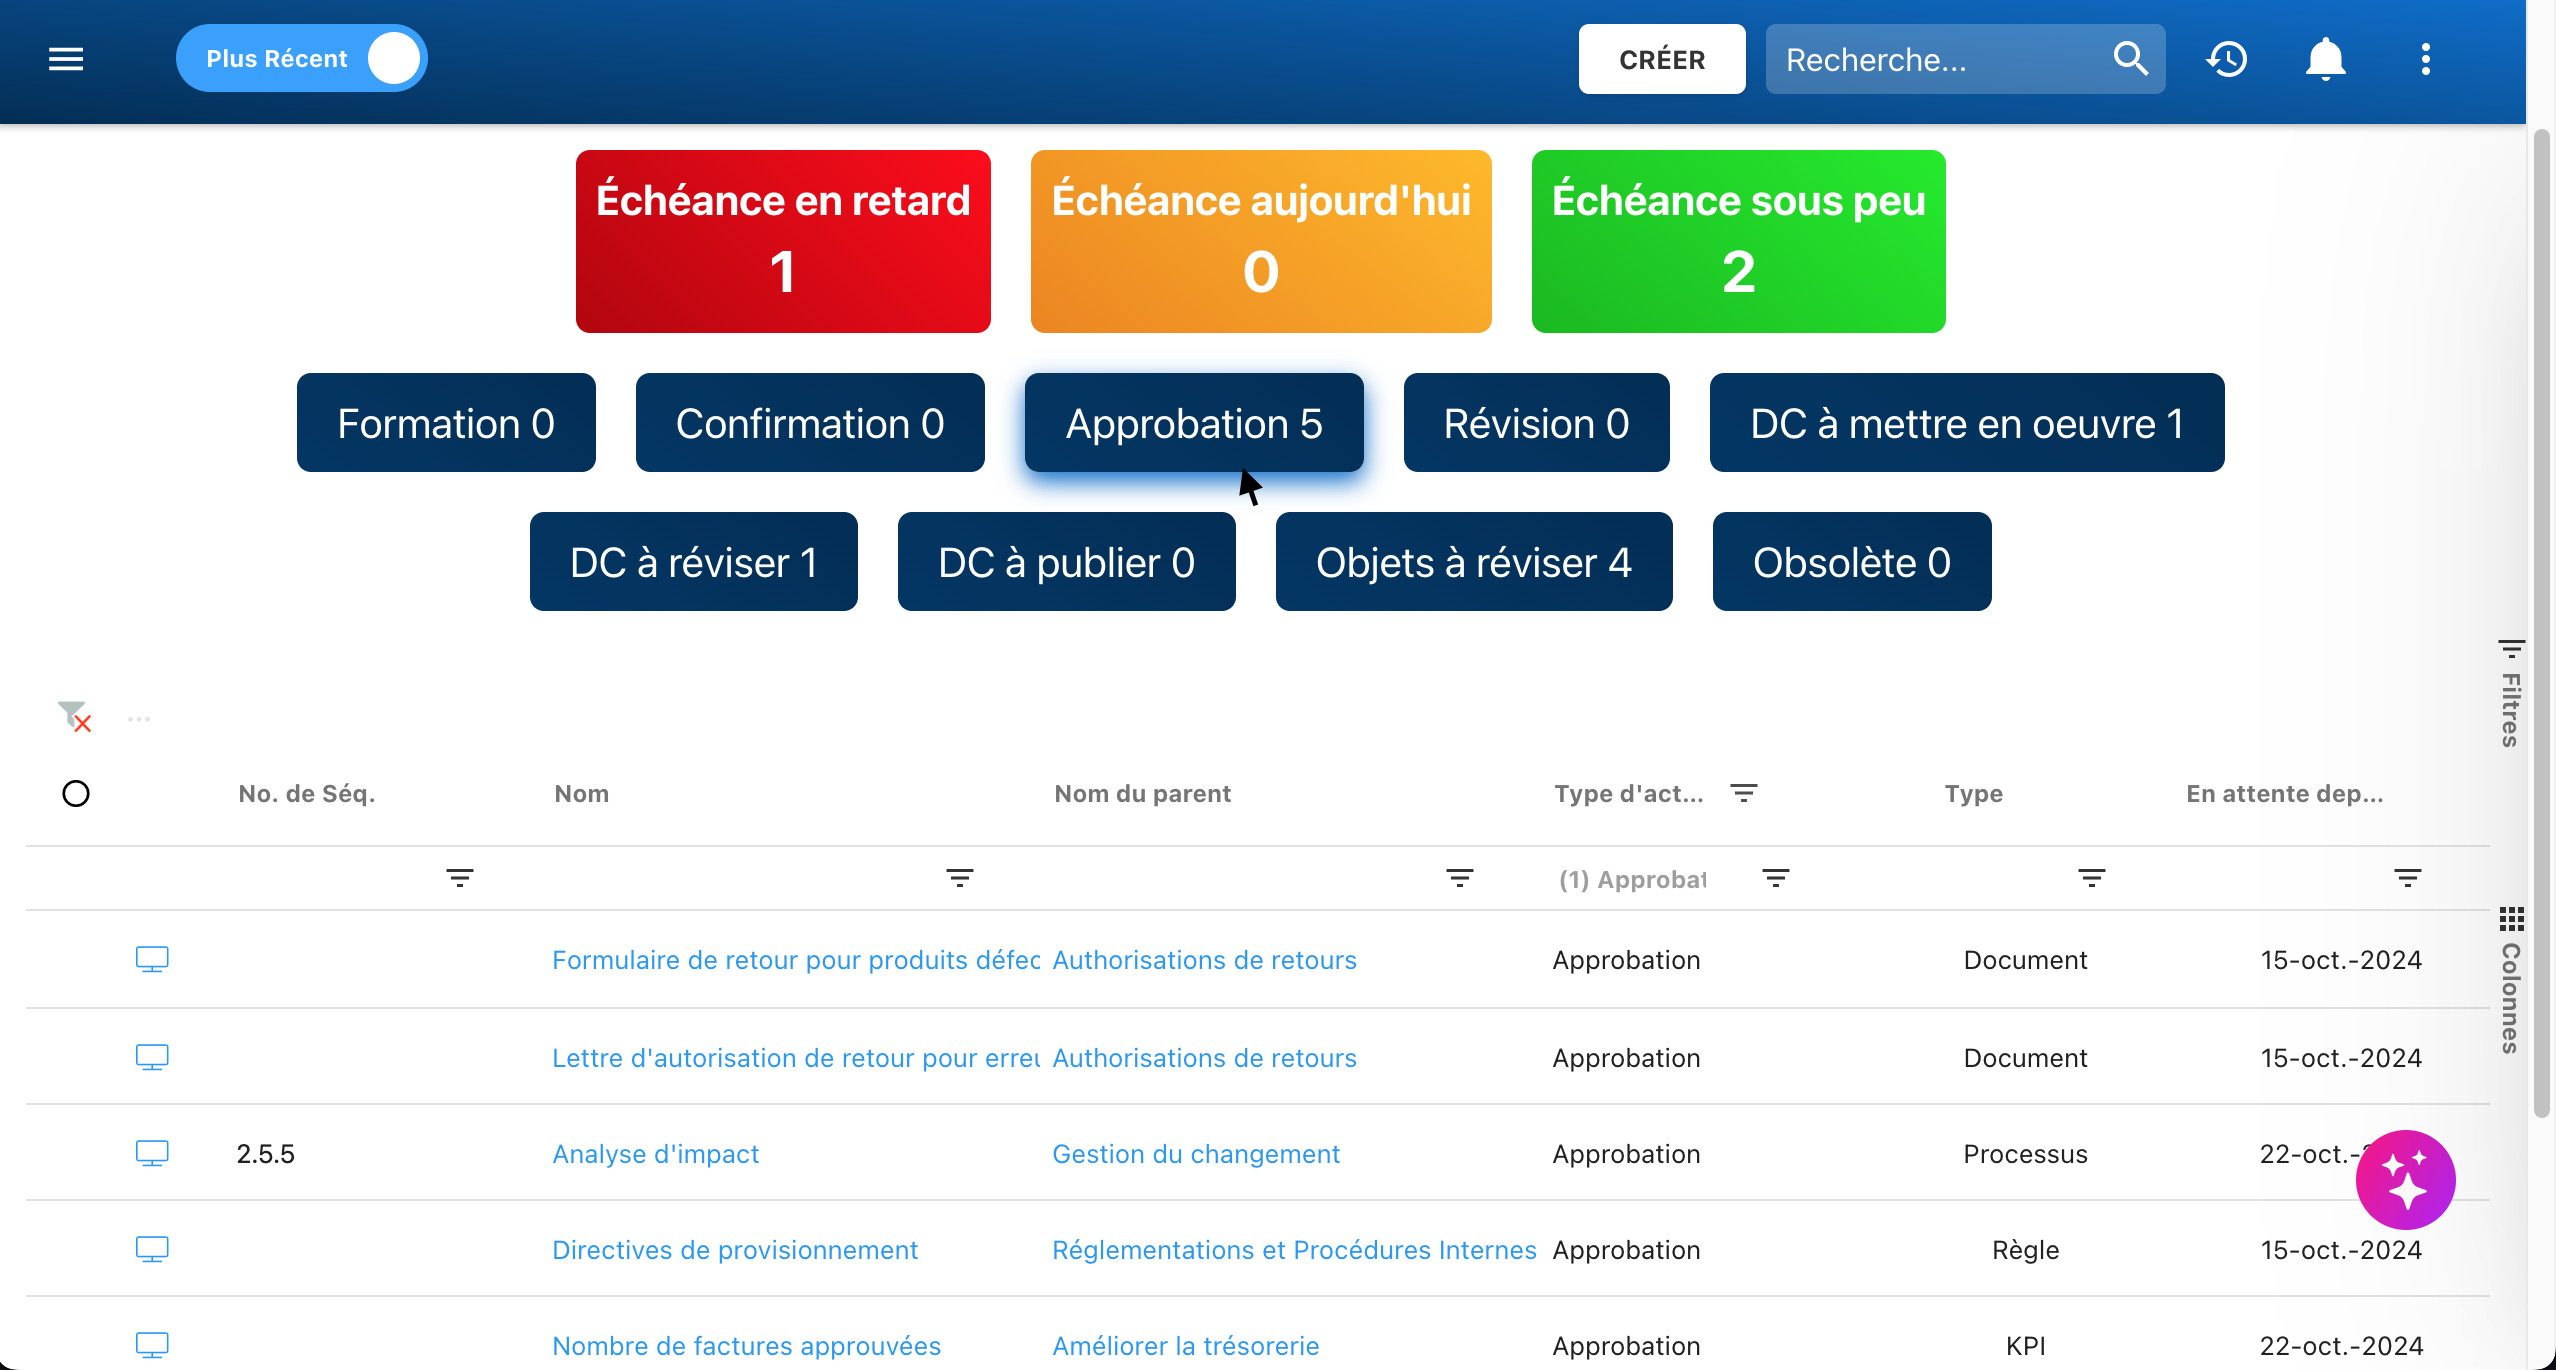This screenshot has width=2556, height=1370.
Task: Click monitor icon beside Analyse d'impact row
Action: (x=152, y=1154)
